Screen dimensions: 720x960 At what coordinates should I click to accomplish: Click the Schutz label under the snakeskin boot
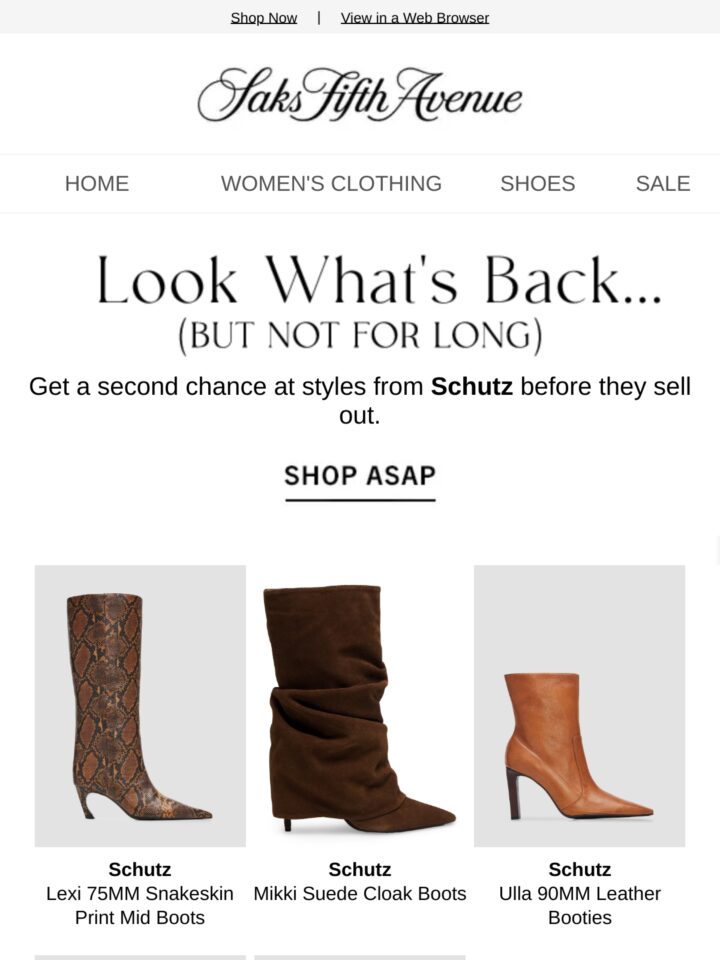tap(140, 869)
